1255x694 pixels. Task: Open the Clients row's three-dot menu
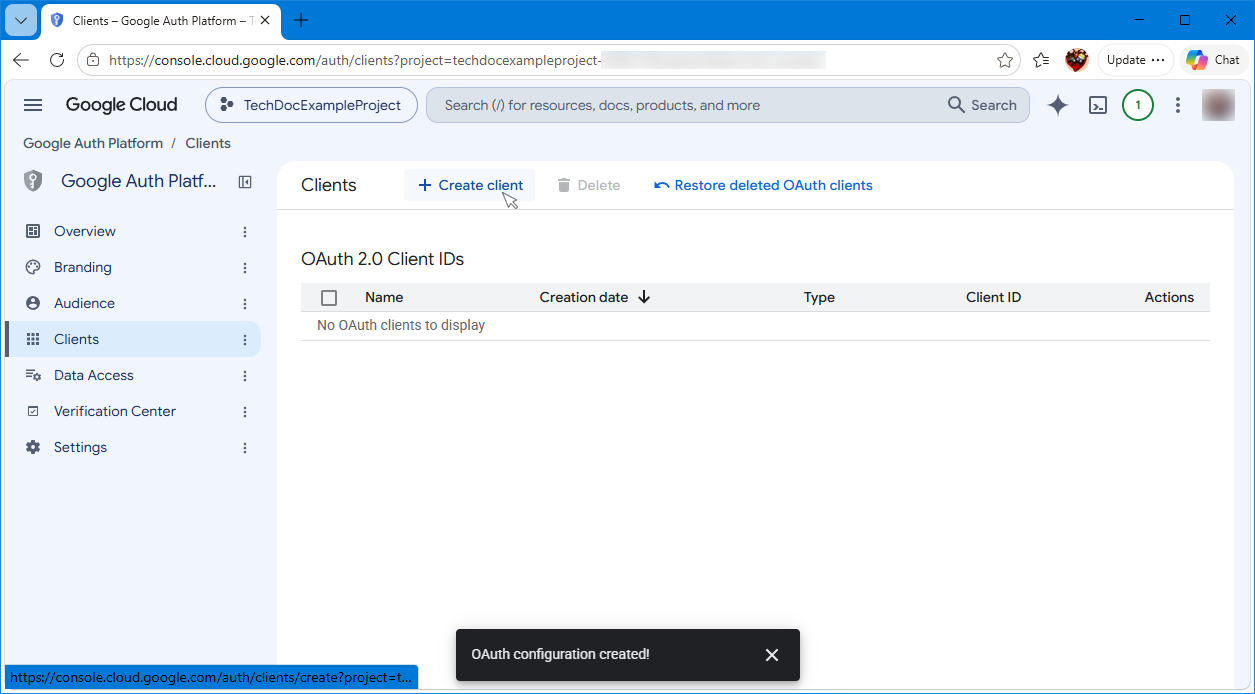[245, 340]
